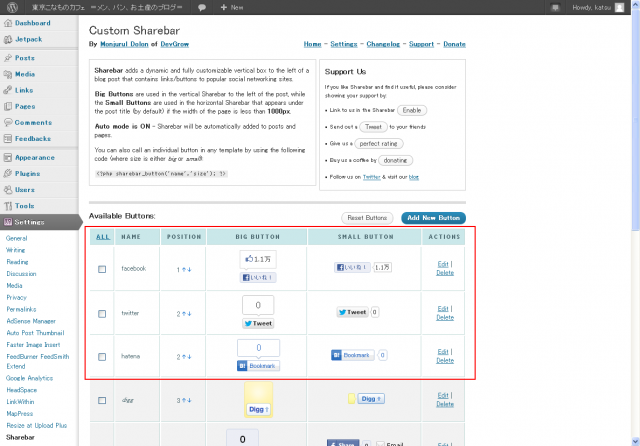Viewport: 640px width, 446px height.
Task: Open Writing settings submenu
Action: coord(16,250)
